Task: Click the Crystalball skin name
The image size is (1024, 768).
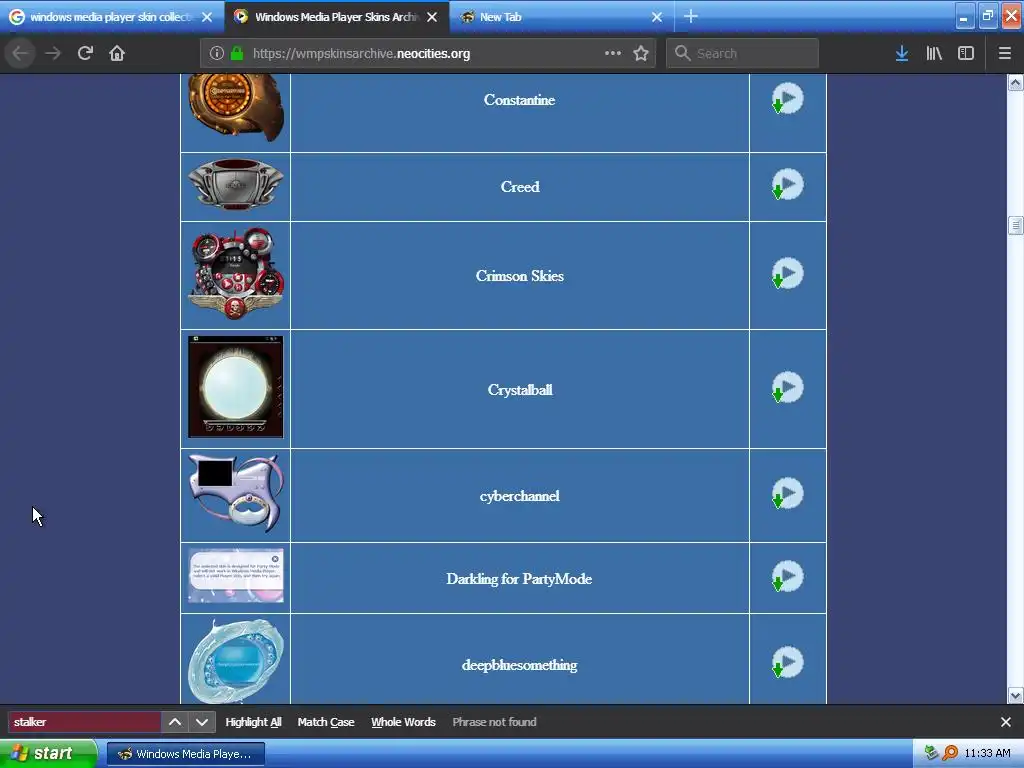Action: click(520, 390)
